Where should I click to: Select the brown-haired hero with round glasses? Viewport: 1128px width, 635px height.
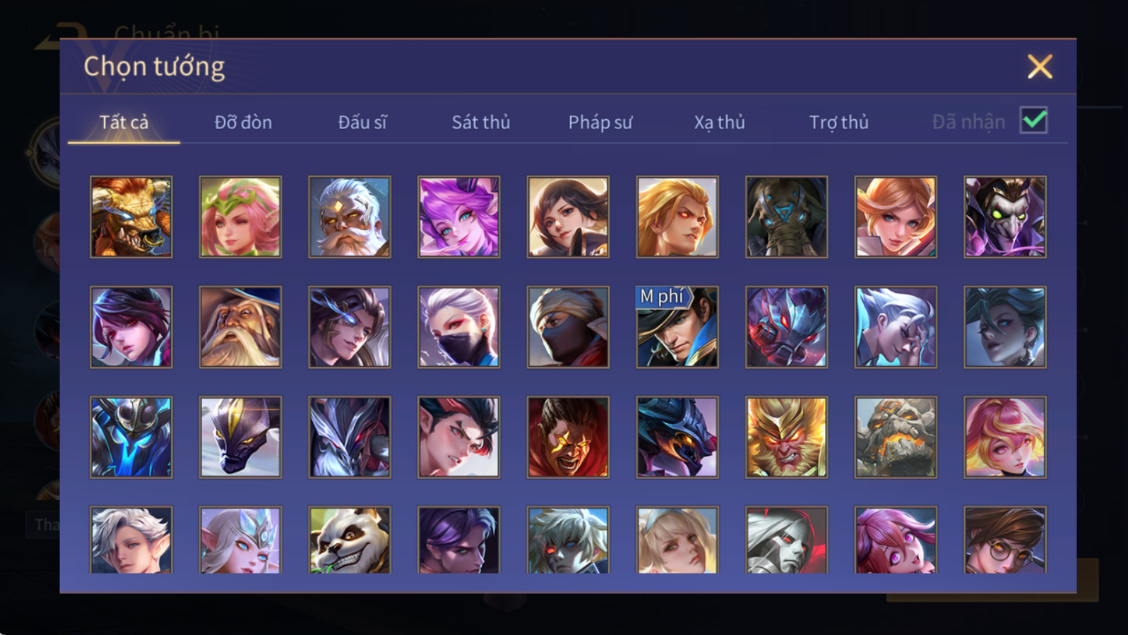coord(1005,540)
